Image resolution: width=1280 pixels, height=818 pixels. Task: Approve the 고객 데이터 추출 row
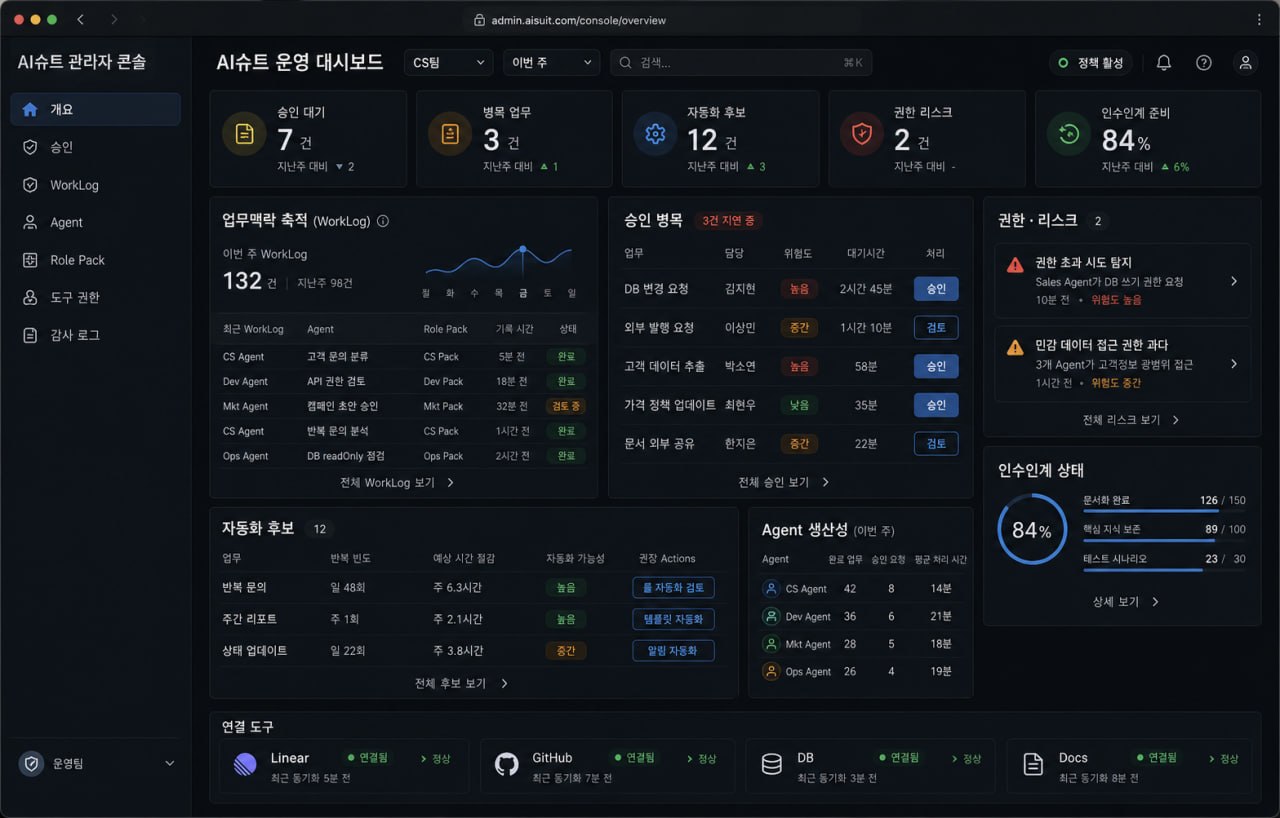point(936,366)
